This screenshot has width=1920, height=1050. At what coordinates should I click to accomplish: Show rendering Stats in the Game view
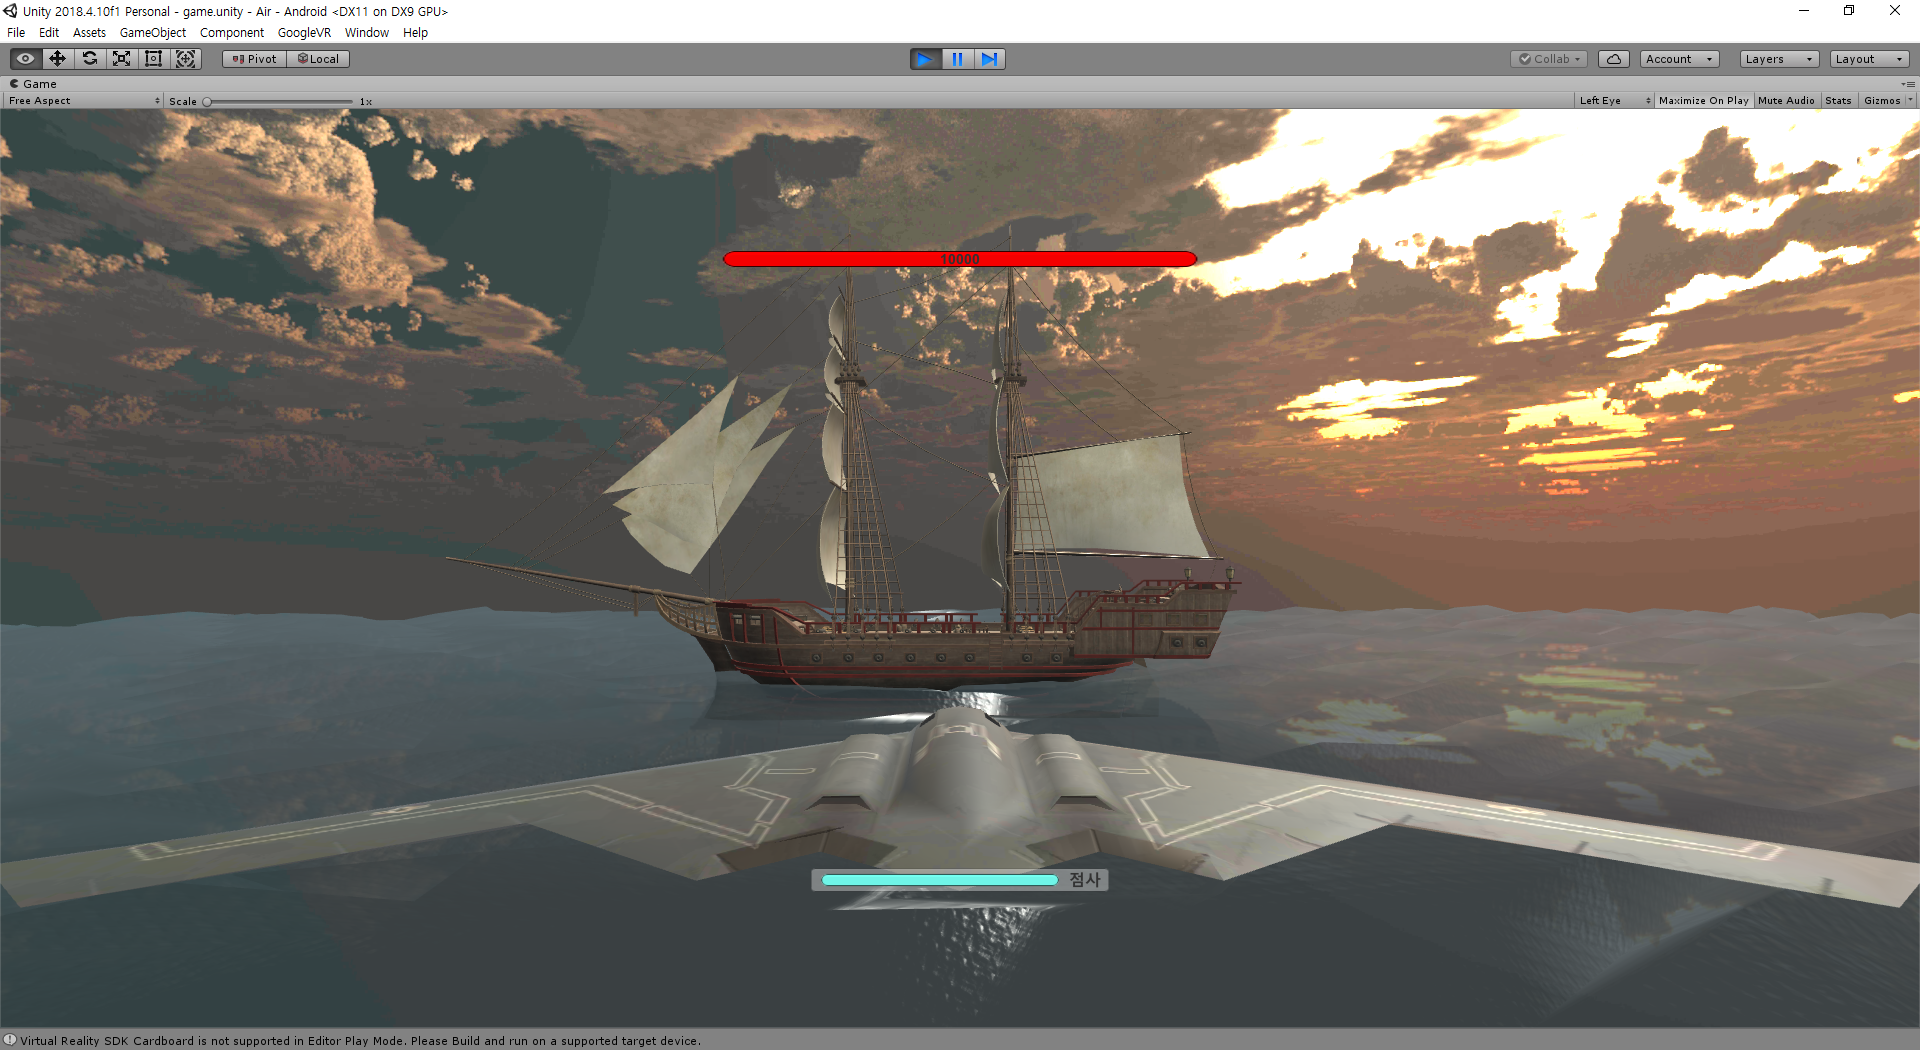(x=1838, y=100)
